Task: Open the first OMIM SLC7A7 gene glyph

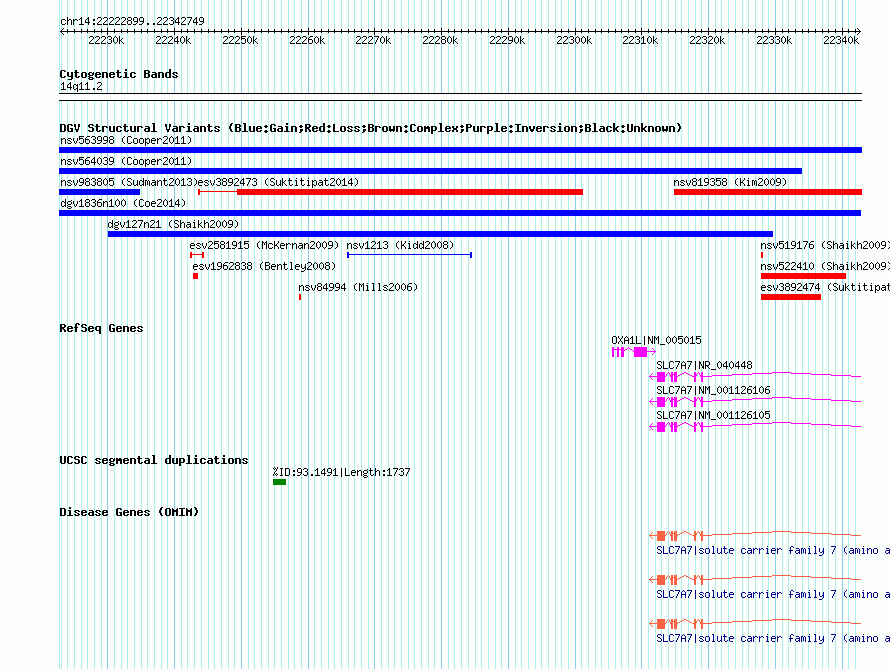Action: point(755,535)
